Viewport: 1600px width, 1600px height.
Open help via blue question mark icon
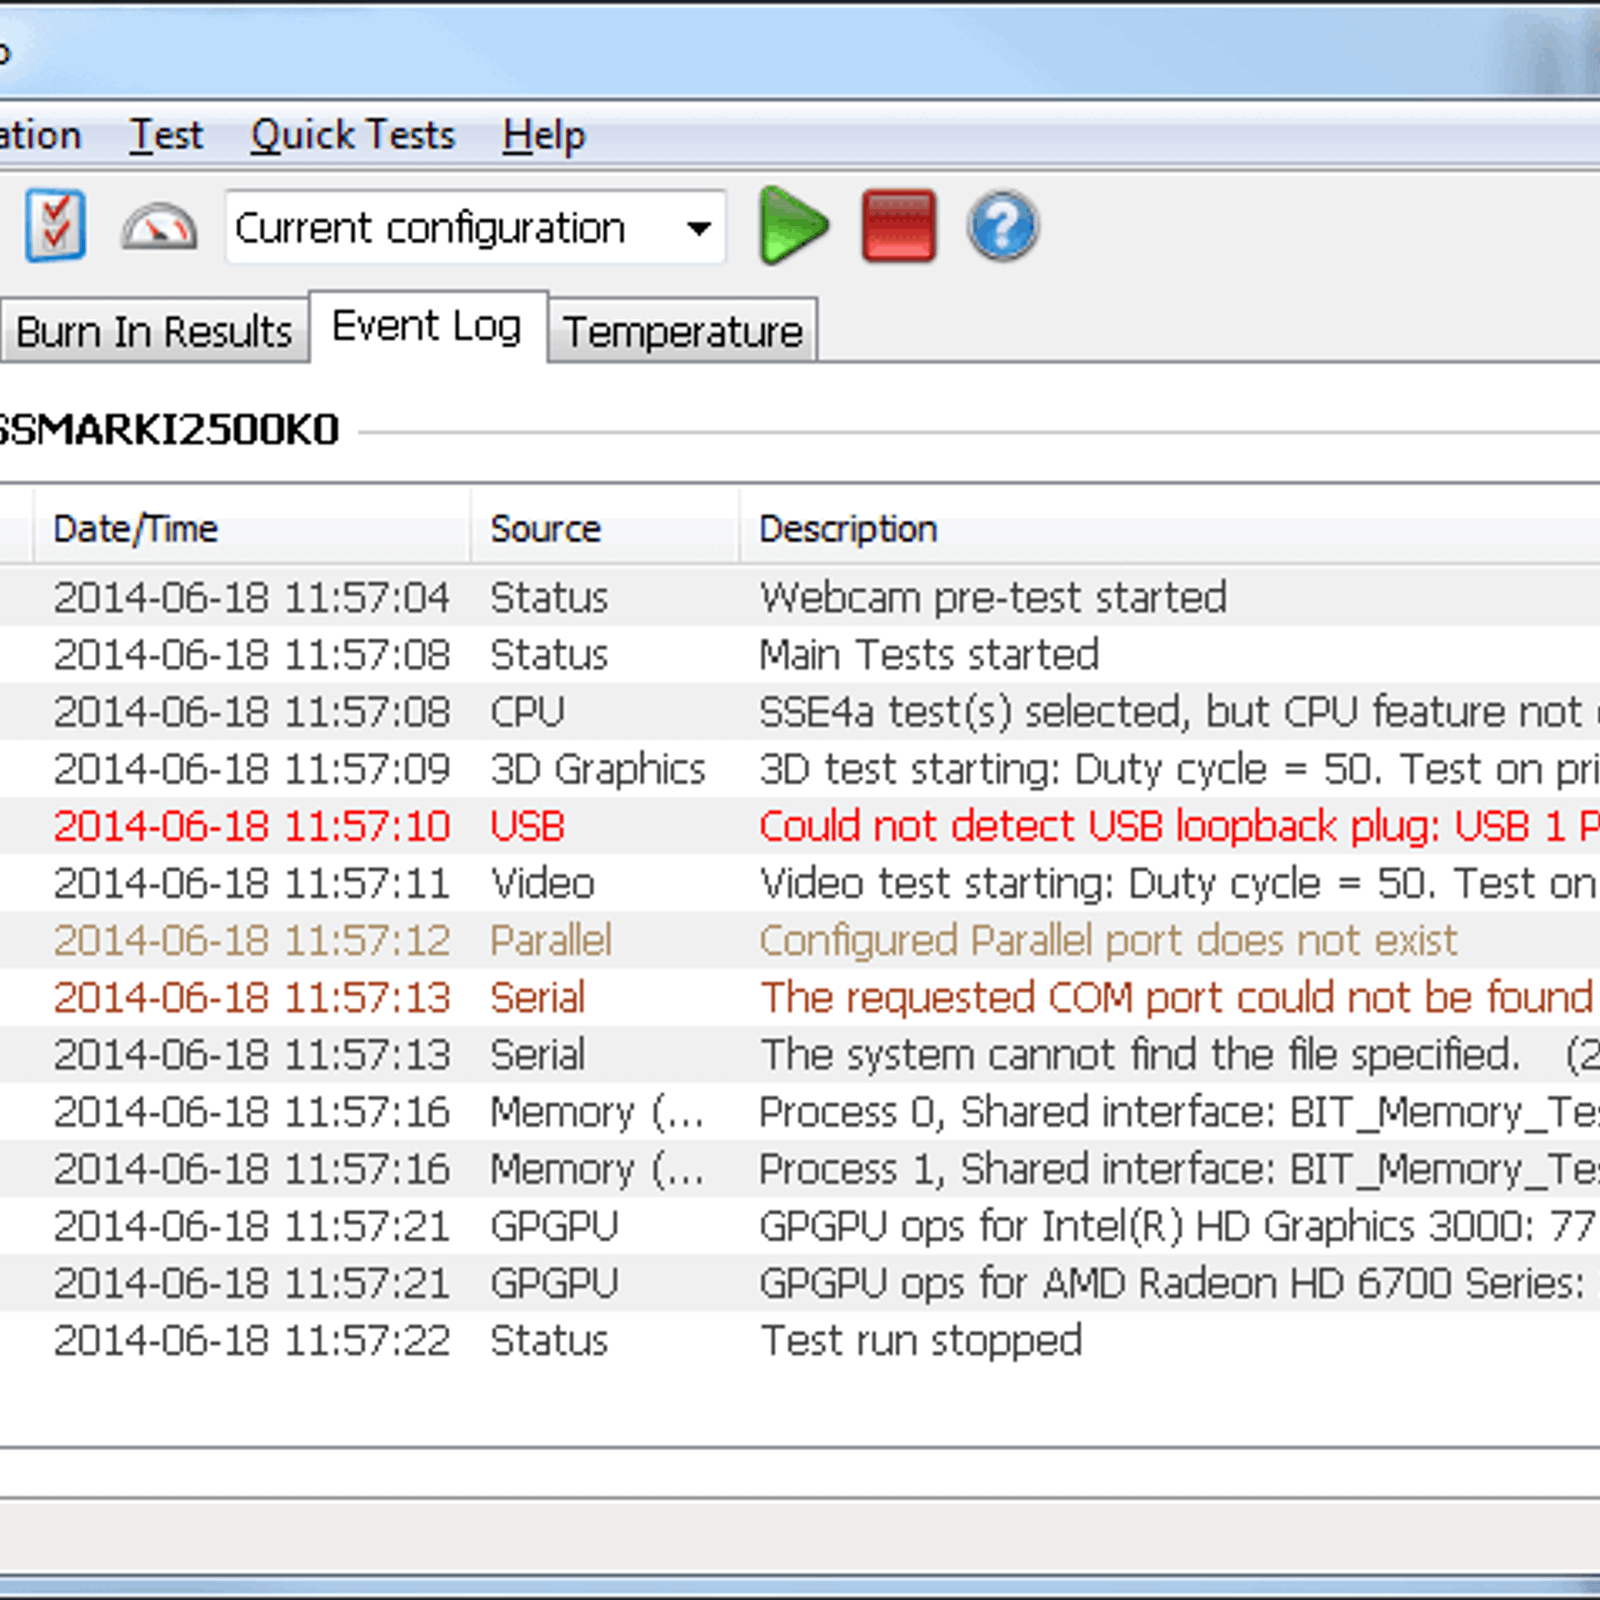pyautogui.click(x=1003, y=226)
